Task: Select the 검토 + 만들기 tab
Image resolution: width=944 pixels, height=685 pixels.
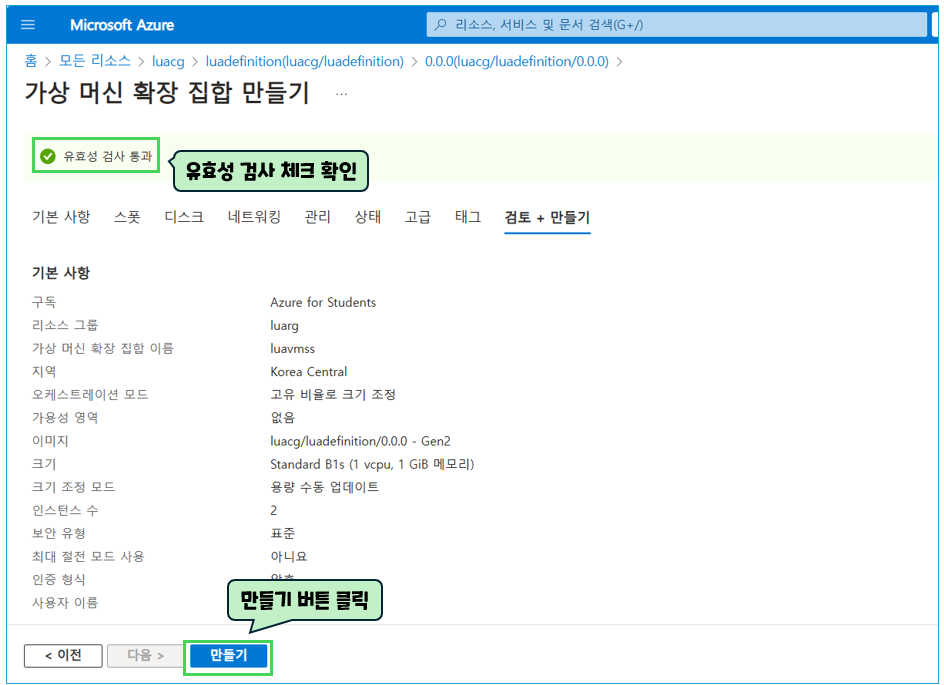Action: 547,217
